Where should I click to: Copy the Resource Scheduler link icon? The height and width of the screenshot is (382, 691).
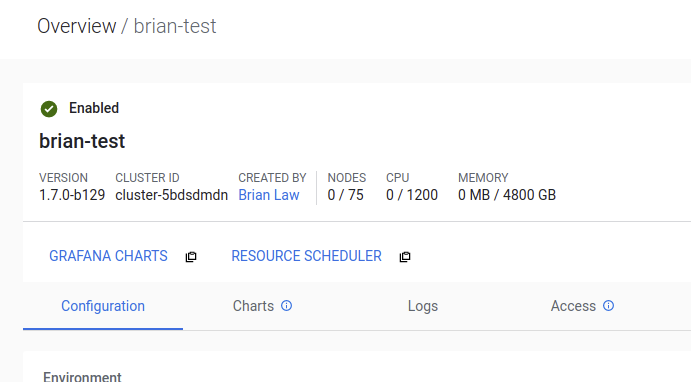pos(405,256)
